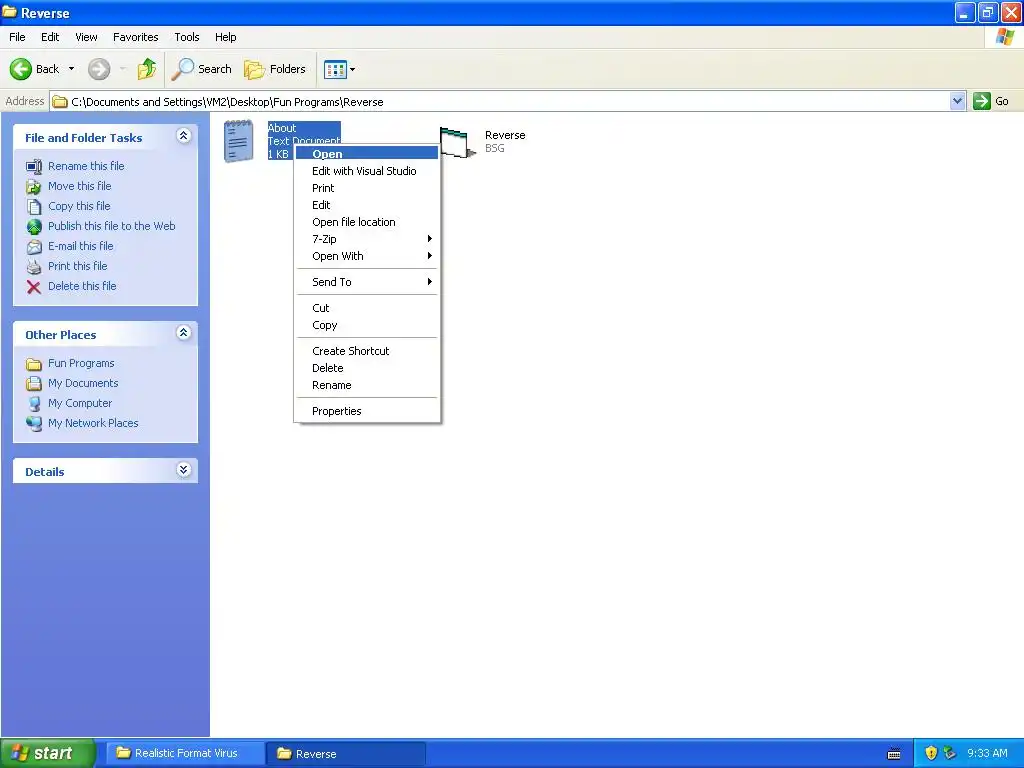Click the My Network Places icon
This screenshot has width=1024, height=768.
34,423
